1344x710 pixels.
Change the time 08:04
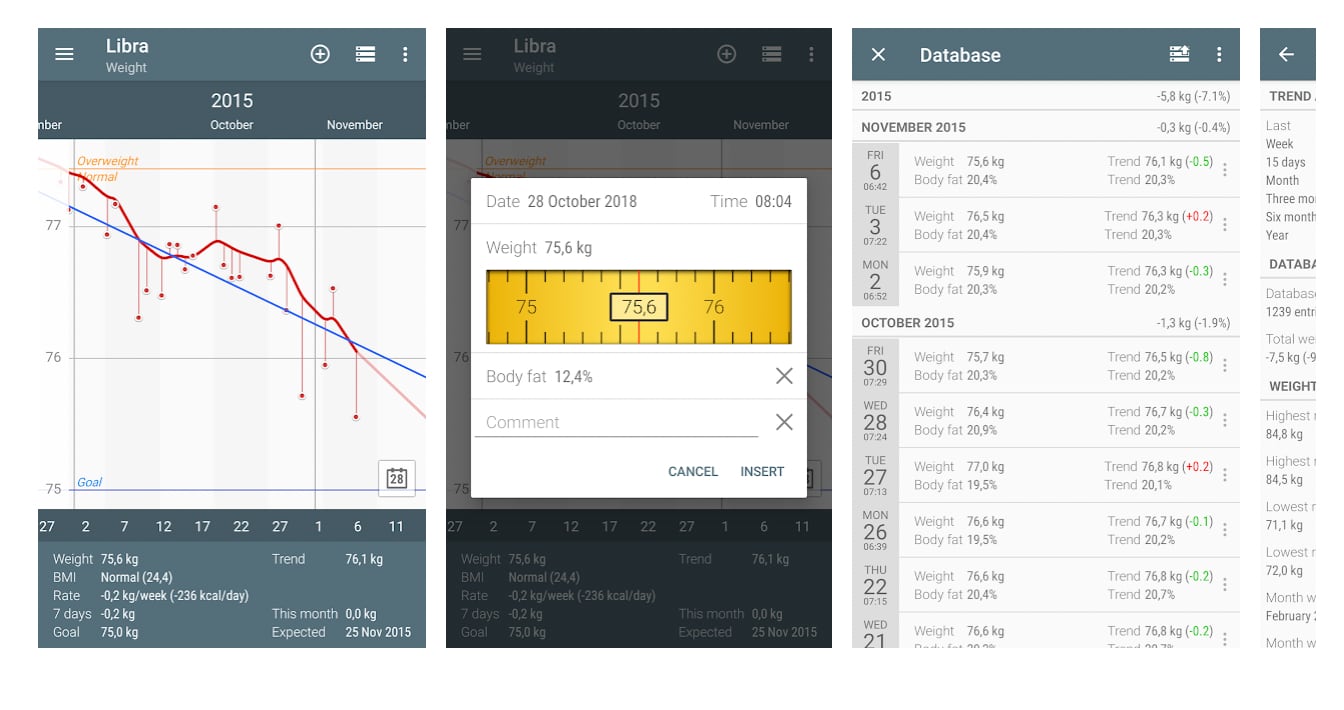[x=772, y=201]
